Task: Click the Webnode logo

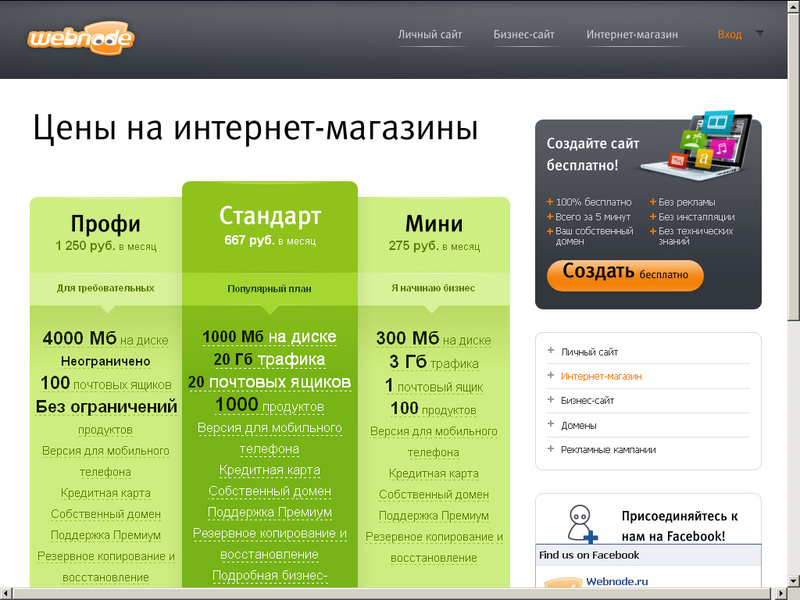Action: pos(81,38)
